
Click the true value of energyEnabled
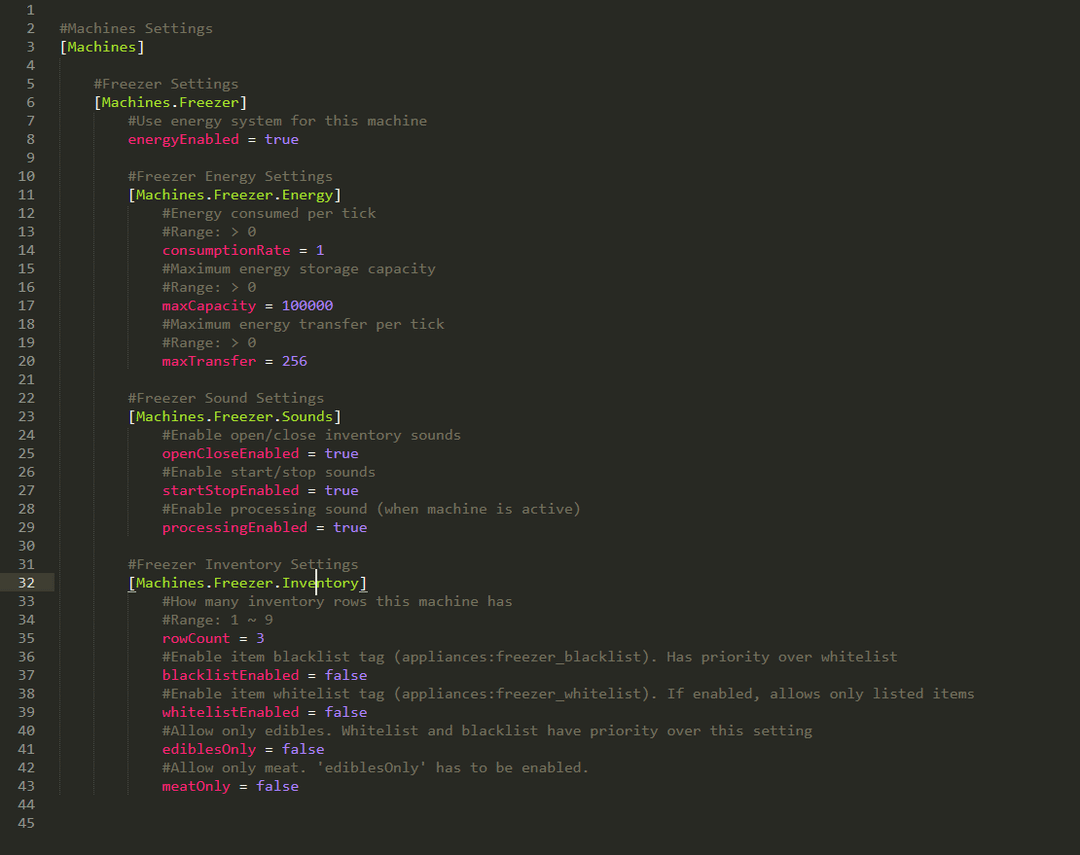point(281,139)
